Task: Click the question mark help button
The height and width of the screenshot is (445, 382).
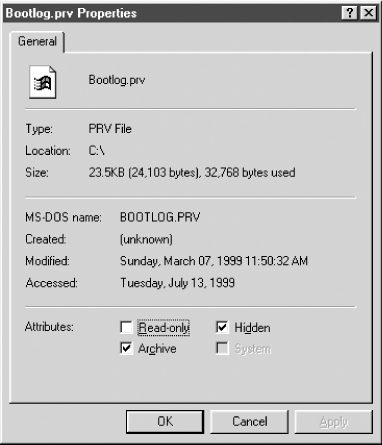Action: (x=350, y=13)
